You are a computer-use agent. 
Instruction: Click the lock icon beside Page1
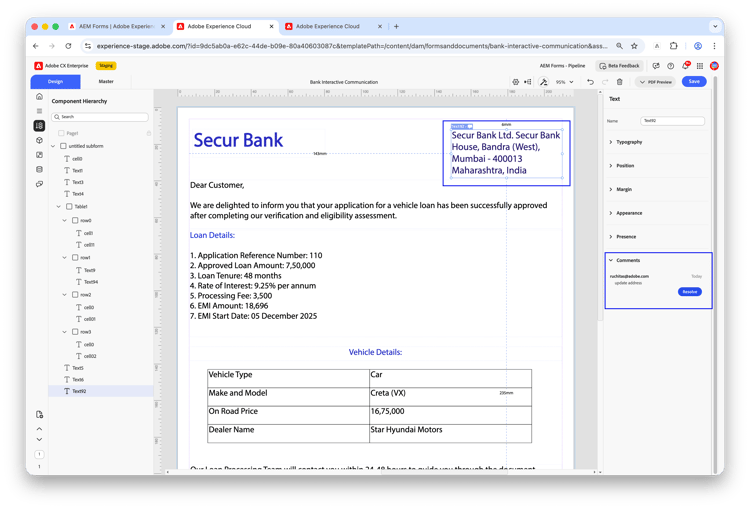149,133
